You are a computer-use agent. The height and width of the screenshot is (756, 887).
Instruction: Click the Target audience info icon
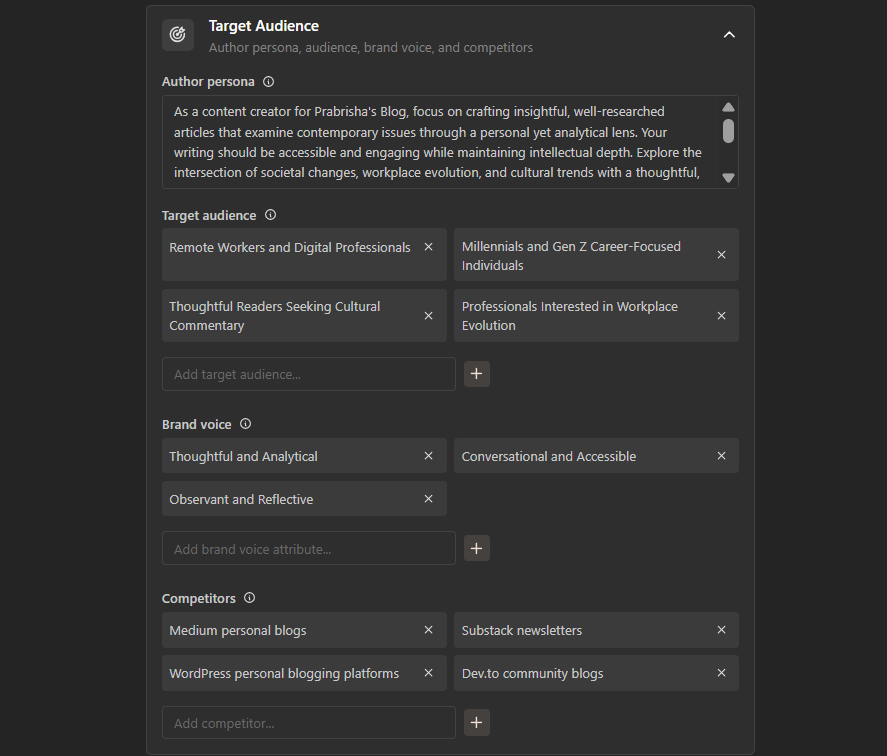click(270, 215)
